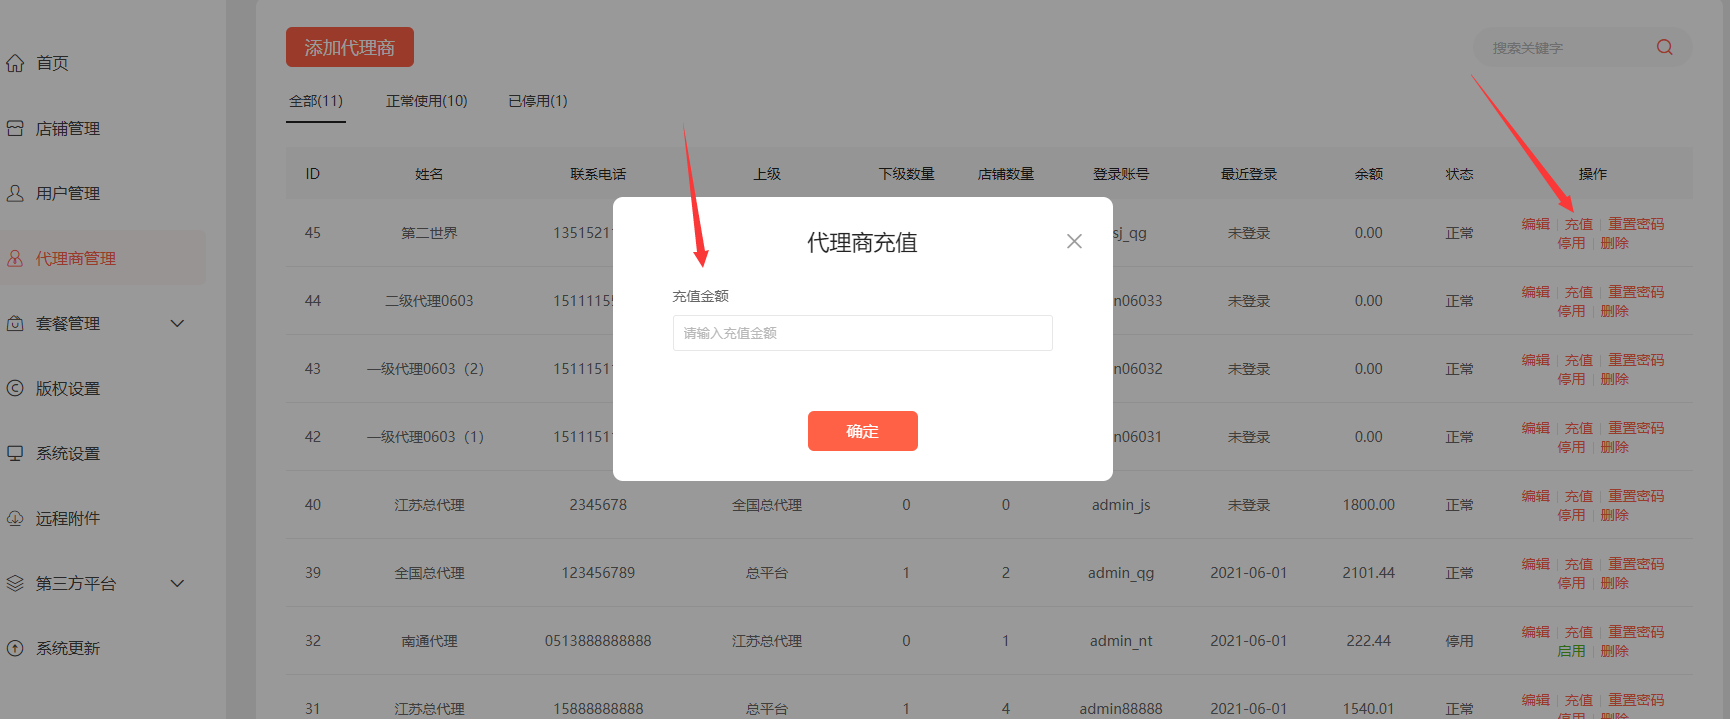Expand the 第三方平台 submenu arrow
1730x719 pixels.
[177, 583]
